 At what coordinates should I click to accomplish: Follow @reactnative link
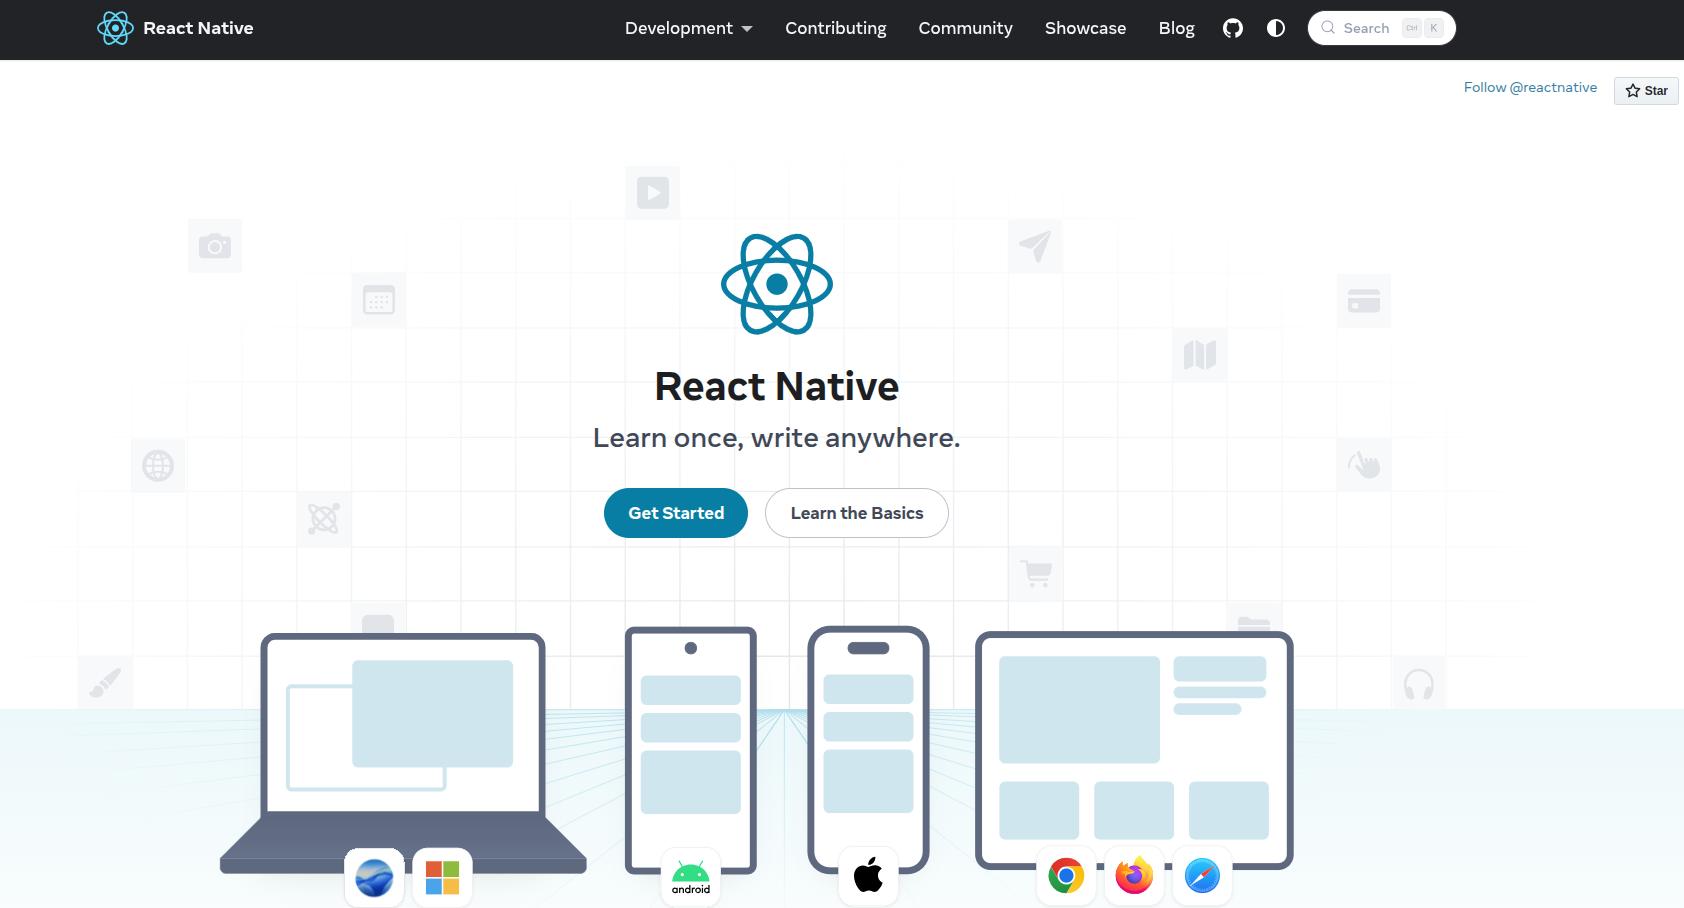pyautogui.click(x=1530, y=87)
